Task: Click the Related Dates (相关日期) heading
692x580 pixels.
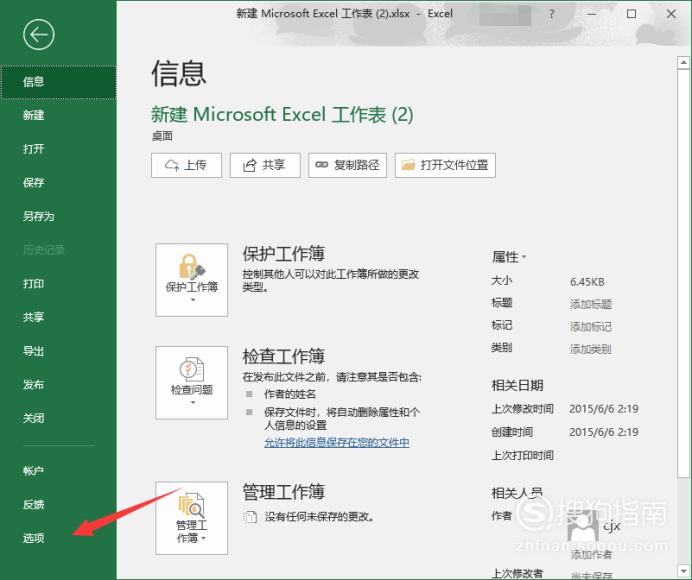Action: (x=517, y=385)
